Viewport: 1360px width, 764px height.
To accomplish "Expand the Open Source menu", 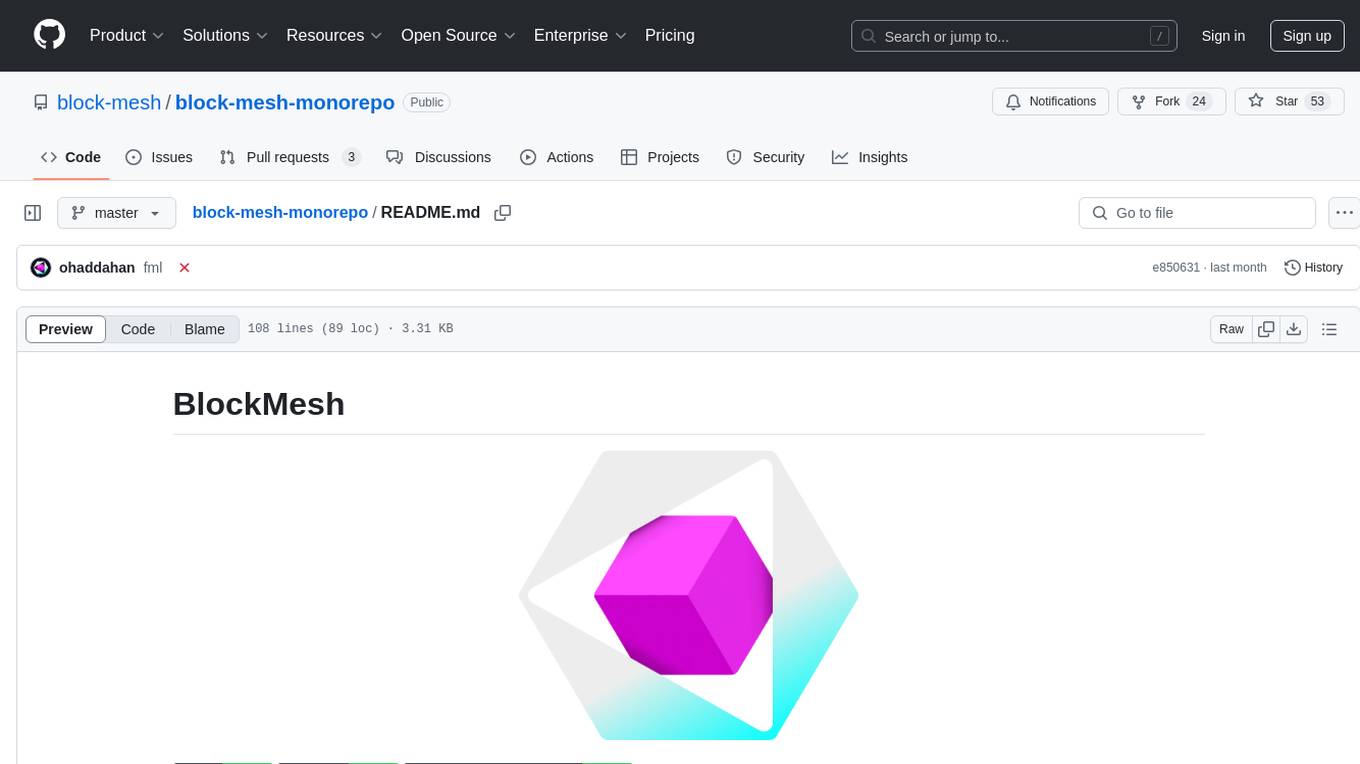I will pyautogui.click(x=458, y=35).
